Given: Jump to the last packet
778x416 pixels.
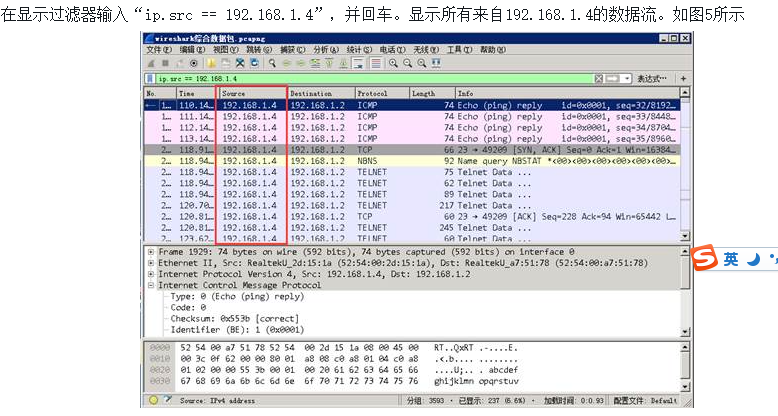Looking at the screenshot, I should 343,64.
